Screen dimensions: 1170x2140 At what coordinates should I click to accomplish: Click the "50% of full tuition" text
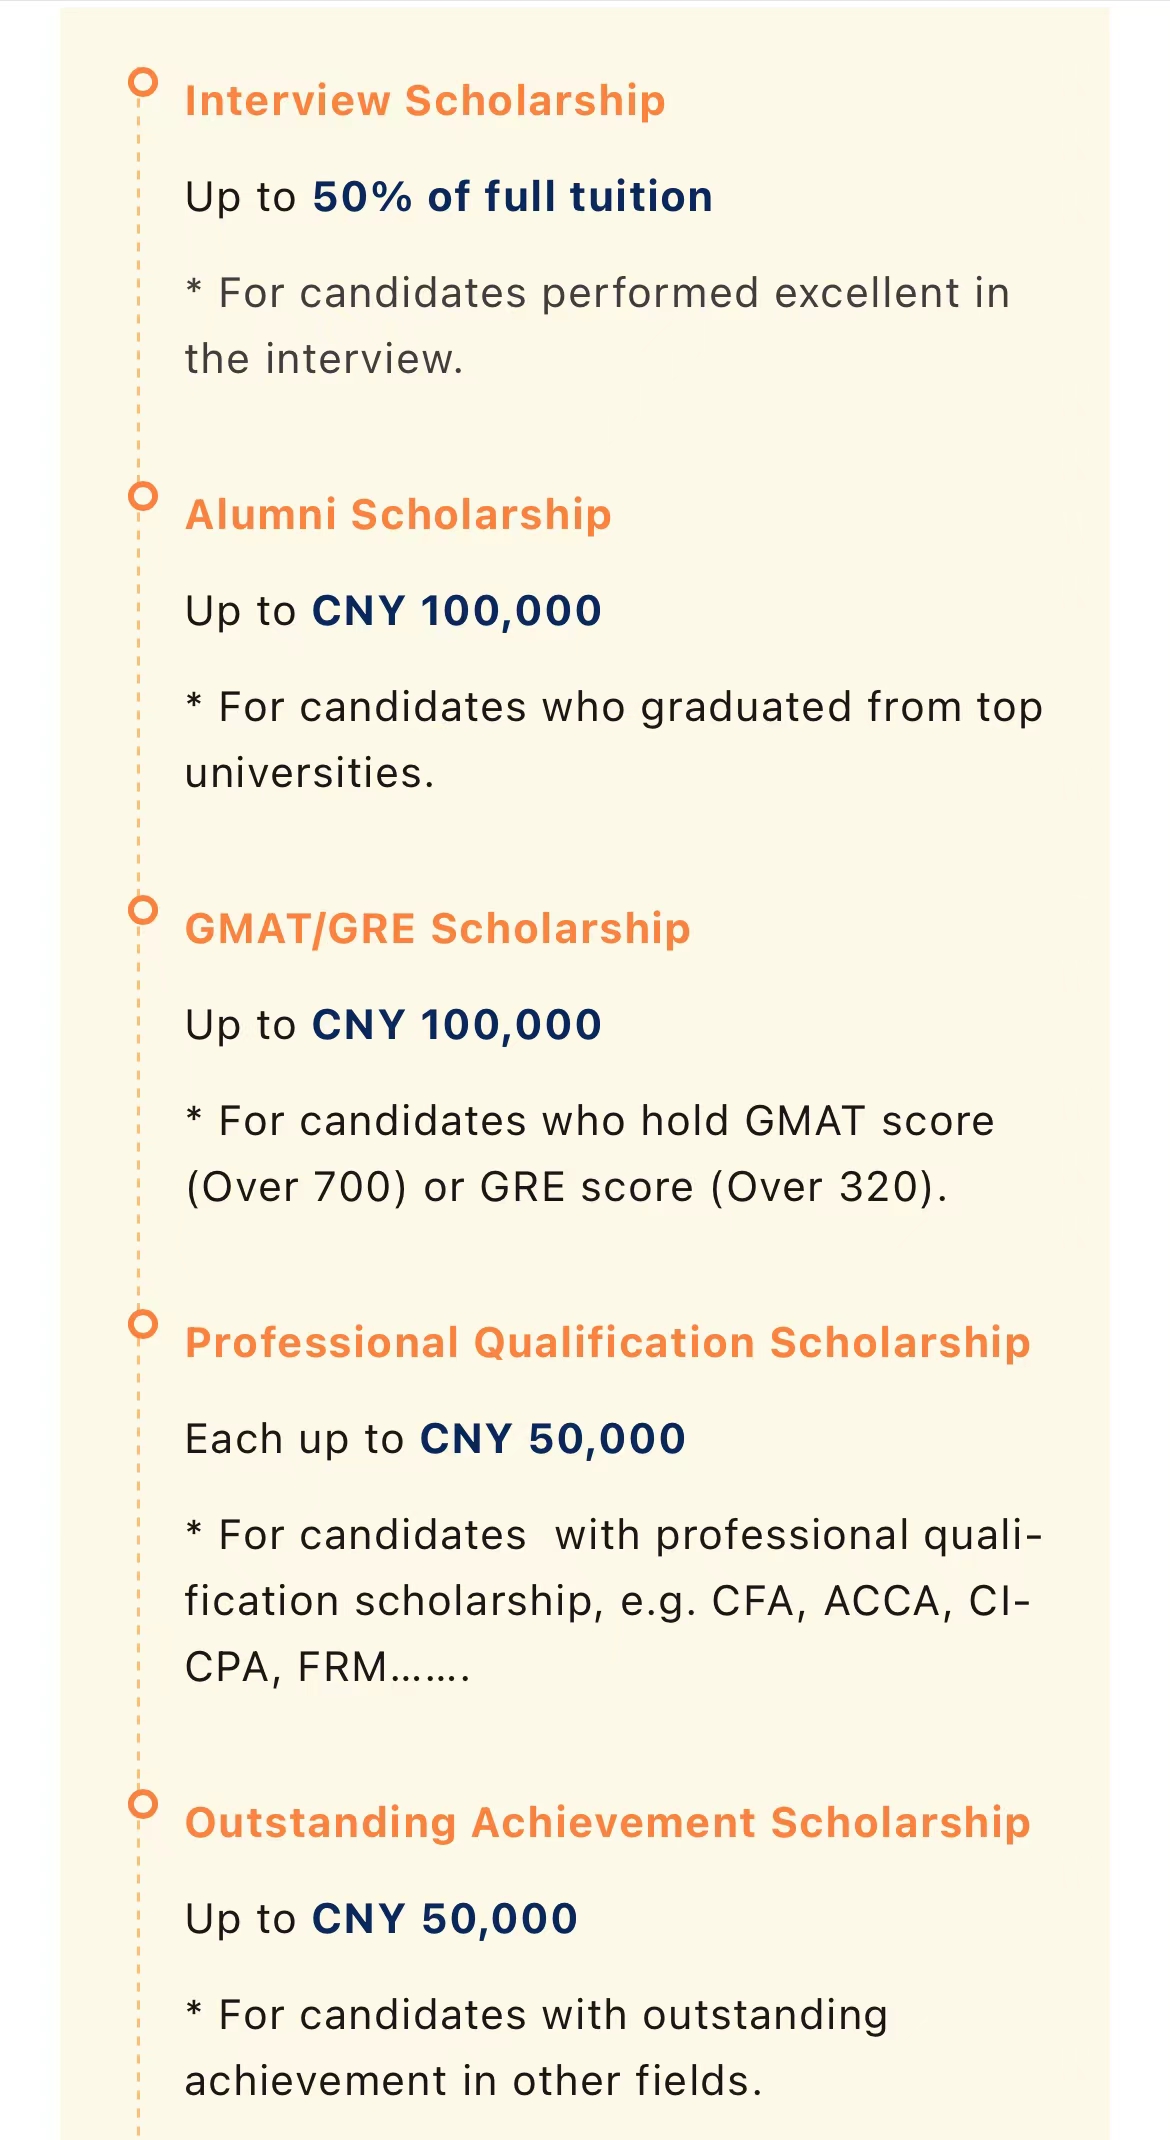click(512, 197)
